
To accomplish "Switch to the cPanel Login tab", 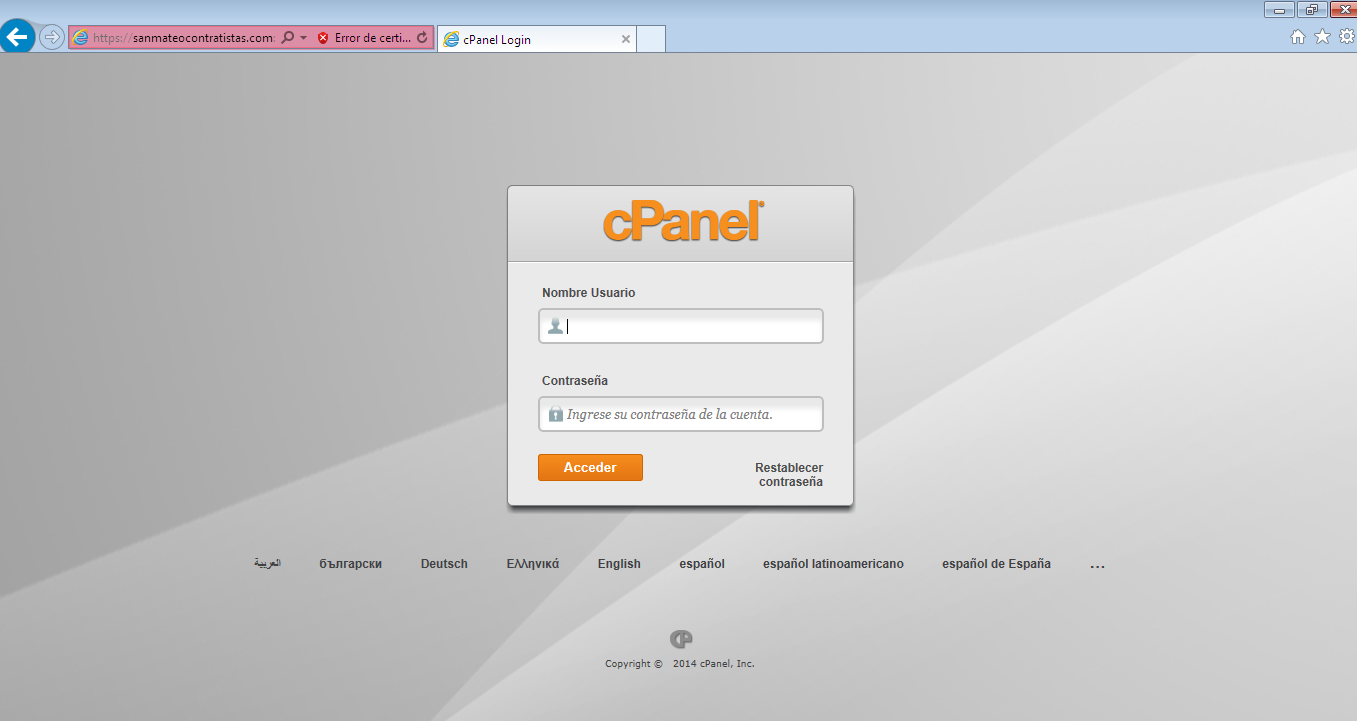I will point(530,39).
